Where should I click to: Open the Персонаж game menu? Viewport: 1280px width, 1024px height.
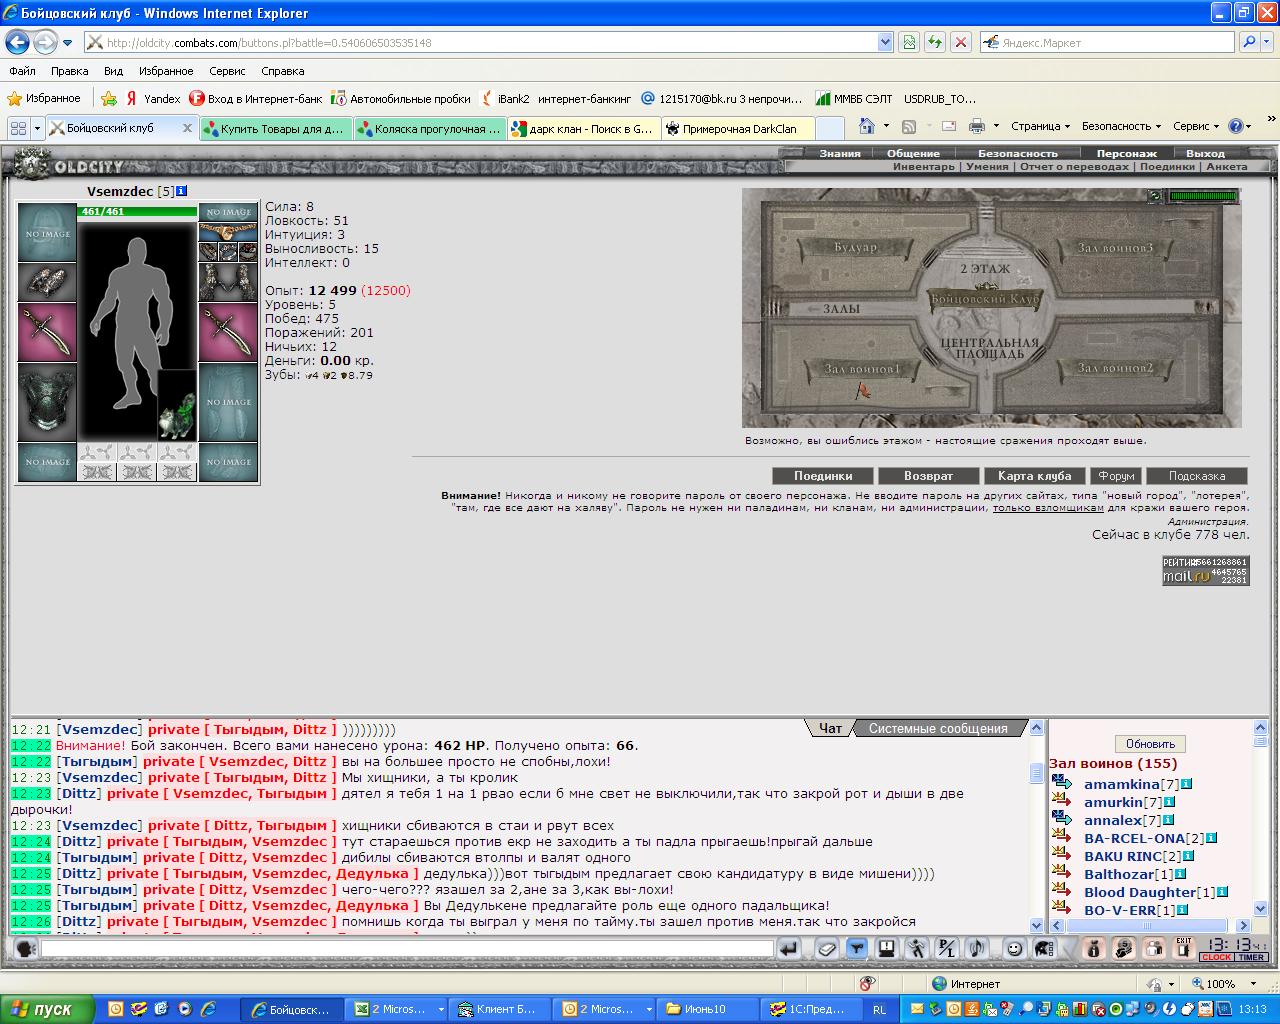(1126, 153)
